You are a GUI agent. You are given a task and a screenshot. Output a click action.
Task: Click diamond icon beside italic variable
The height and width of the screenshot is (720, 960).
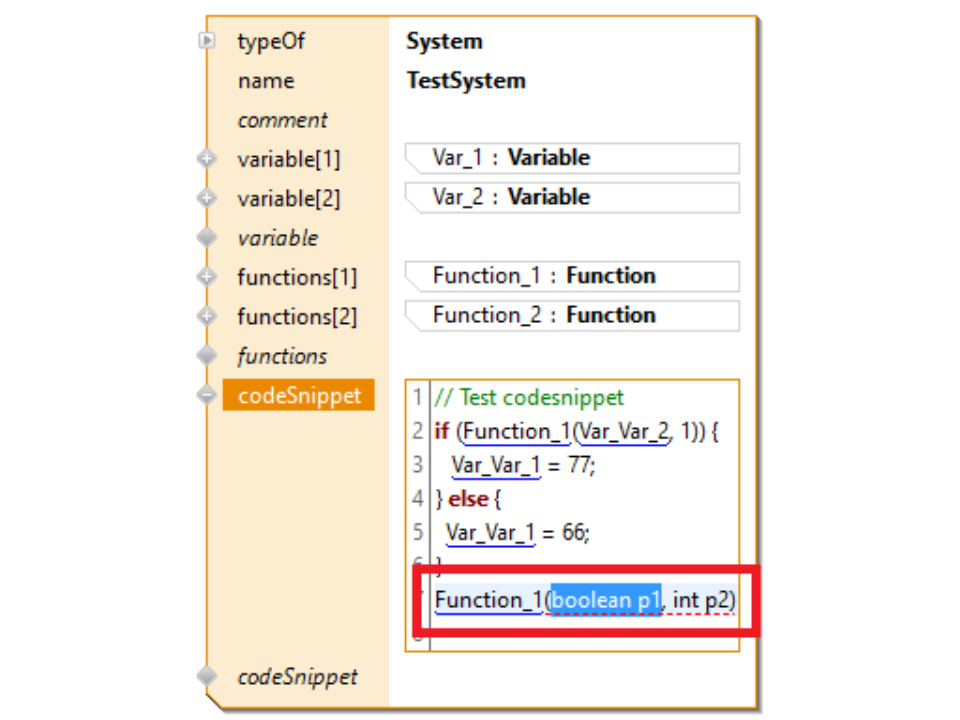pos(207,238)
